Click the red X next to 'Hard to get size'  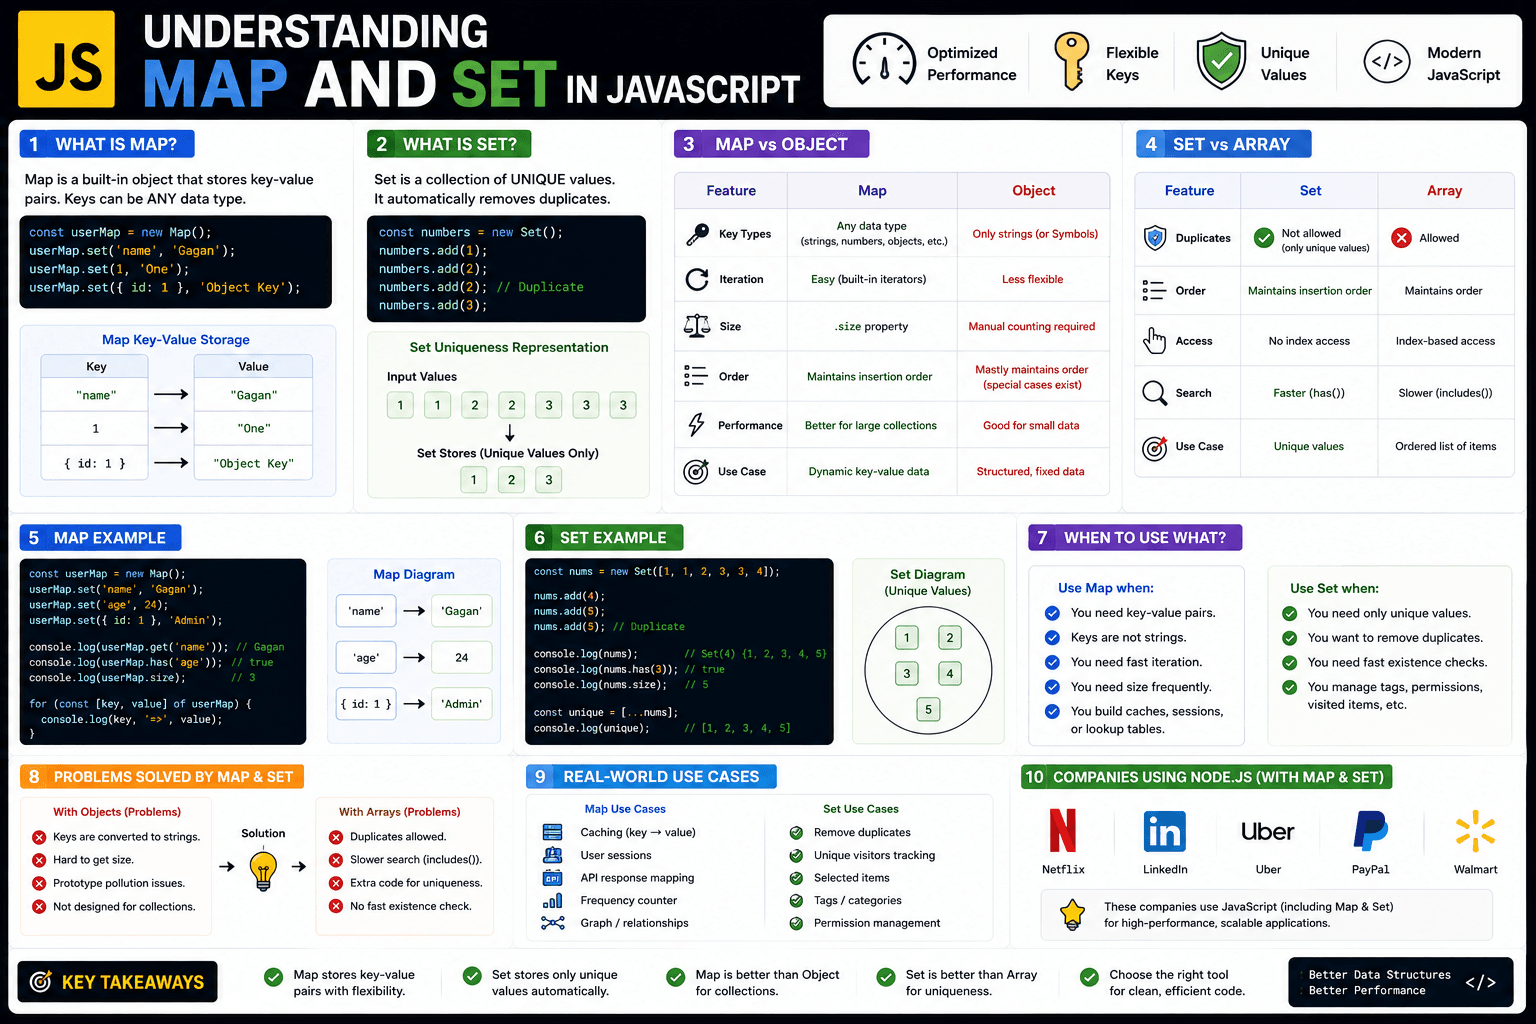point(39,860)
